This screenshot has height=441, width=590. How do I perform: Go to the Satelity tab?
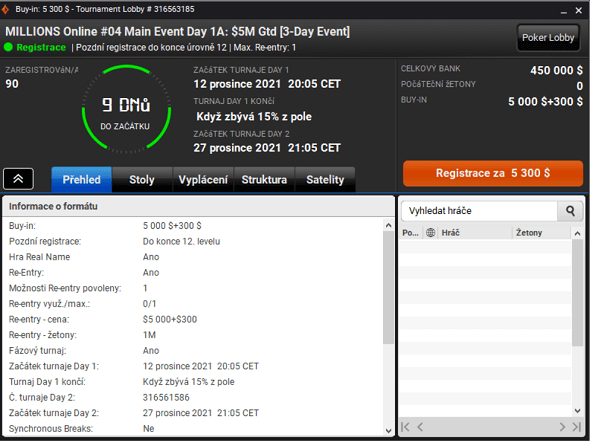point(325,179)
